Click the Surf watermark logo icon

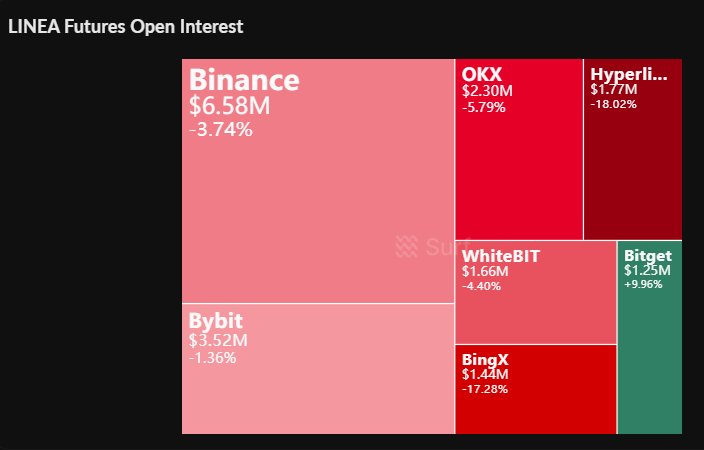point(405,246)
